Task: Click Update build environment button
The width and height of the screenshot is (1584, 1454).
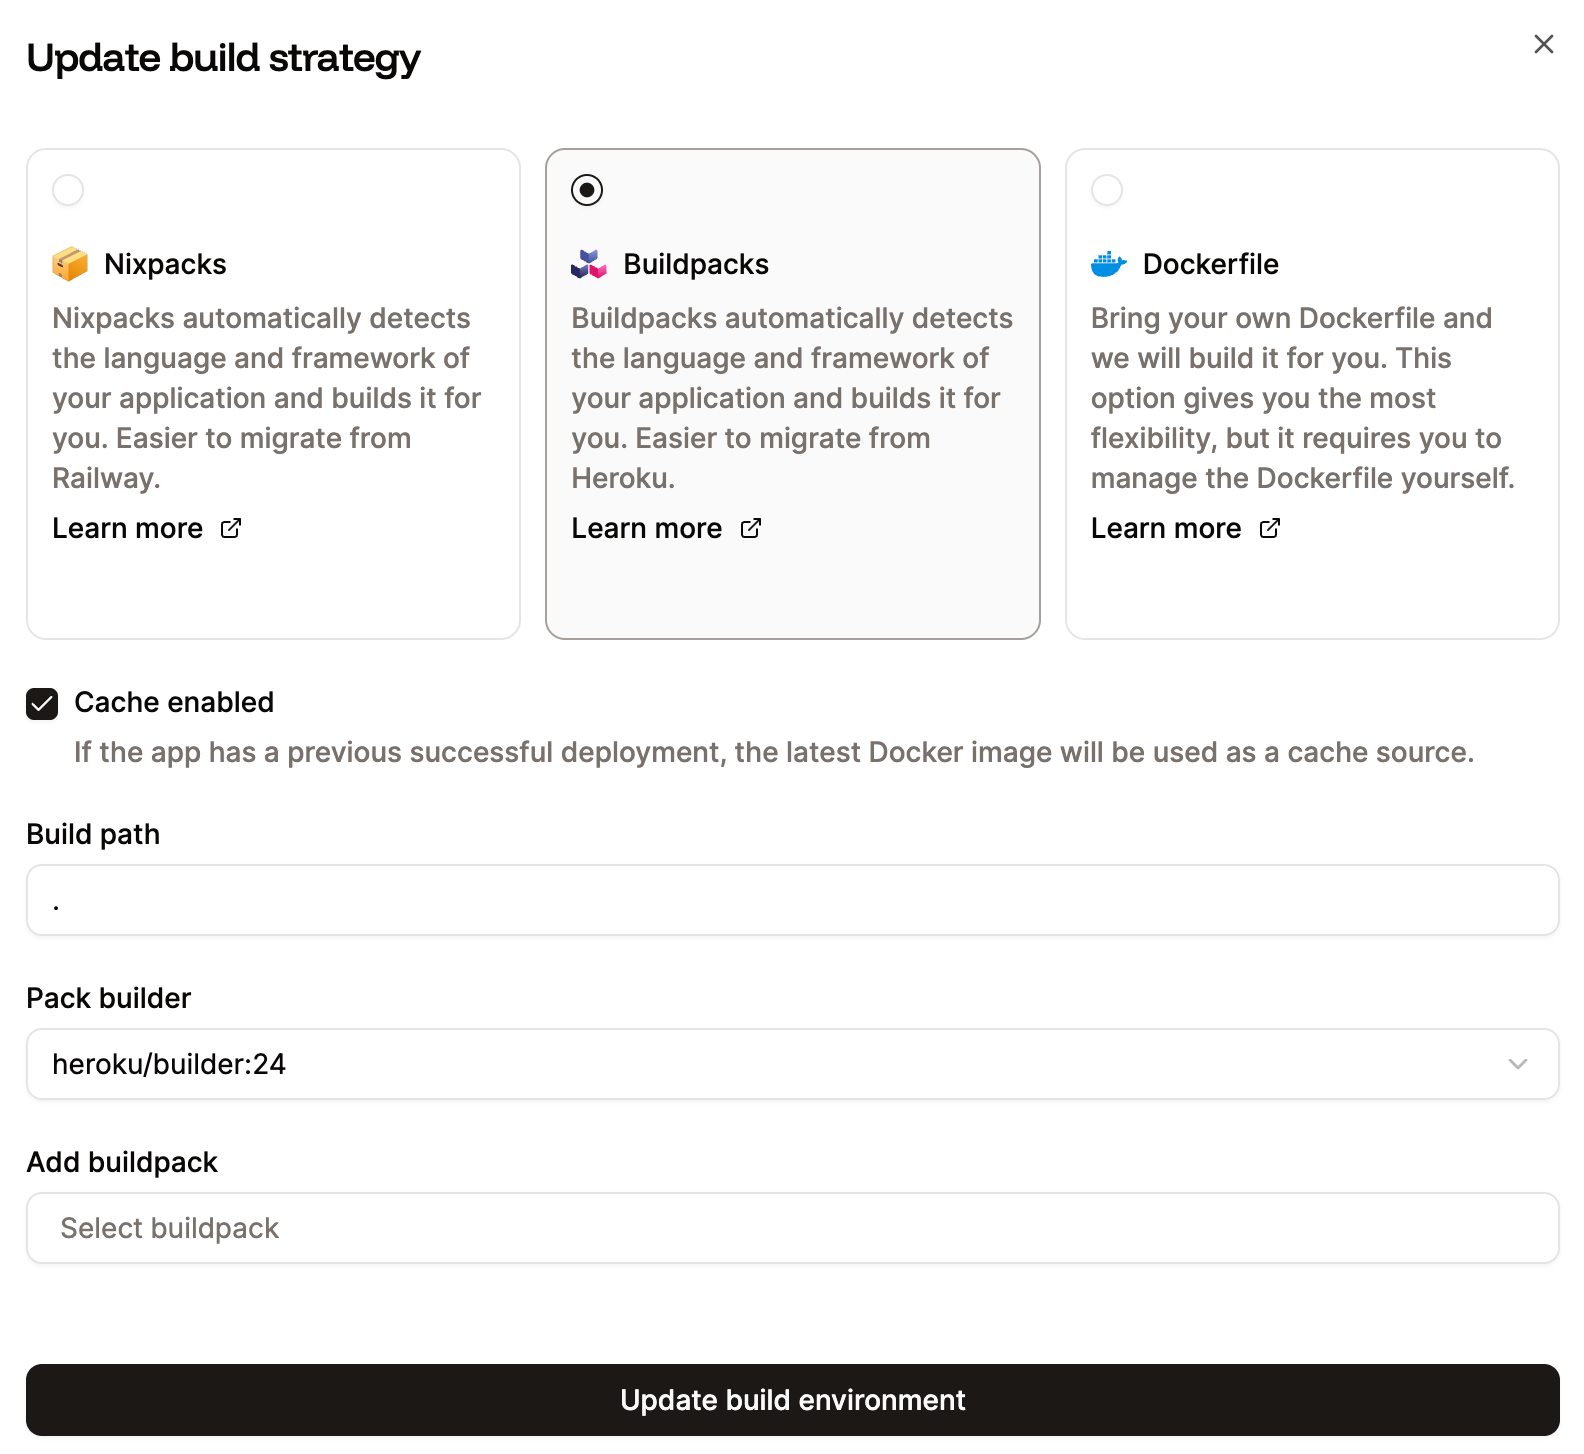Action: click(793, 1400)
